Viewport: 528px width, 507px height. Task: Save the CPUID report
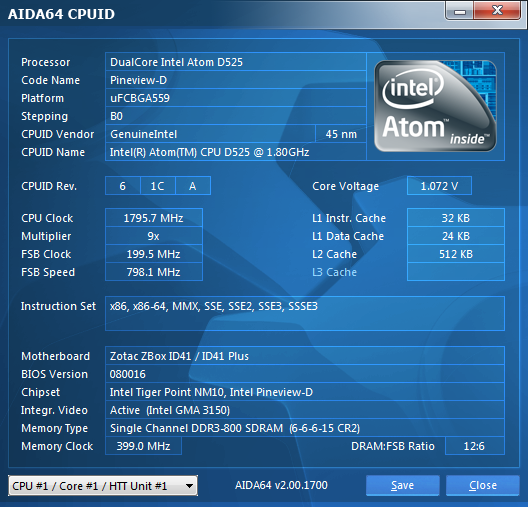click(403, 485)
